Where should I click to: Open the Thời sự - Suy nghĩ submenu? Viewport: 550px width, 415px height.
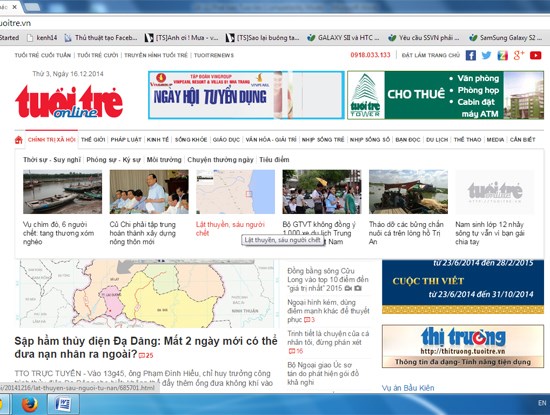click(52, 160)
